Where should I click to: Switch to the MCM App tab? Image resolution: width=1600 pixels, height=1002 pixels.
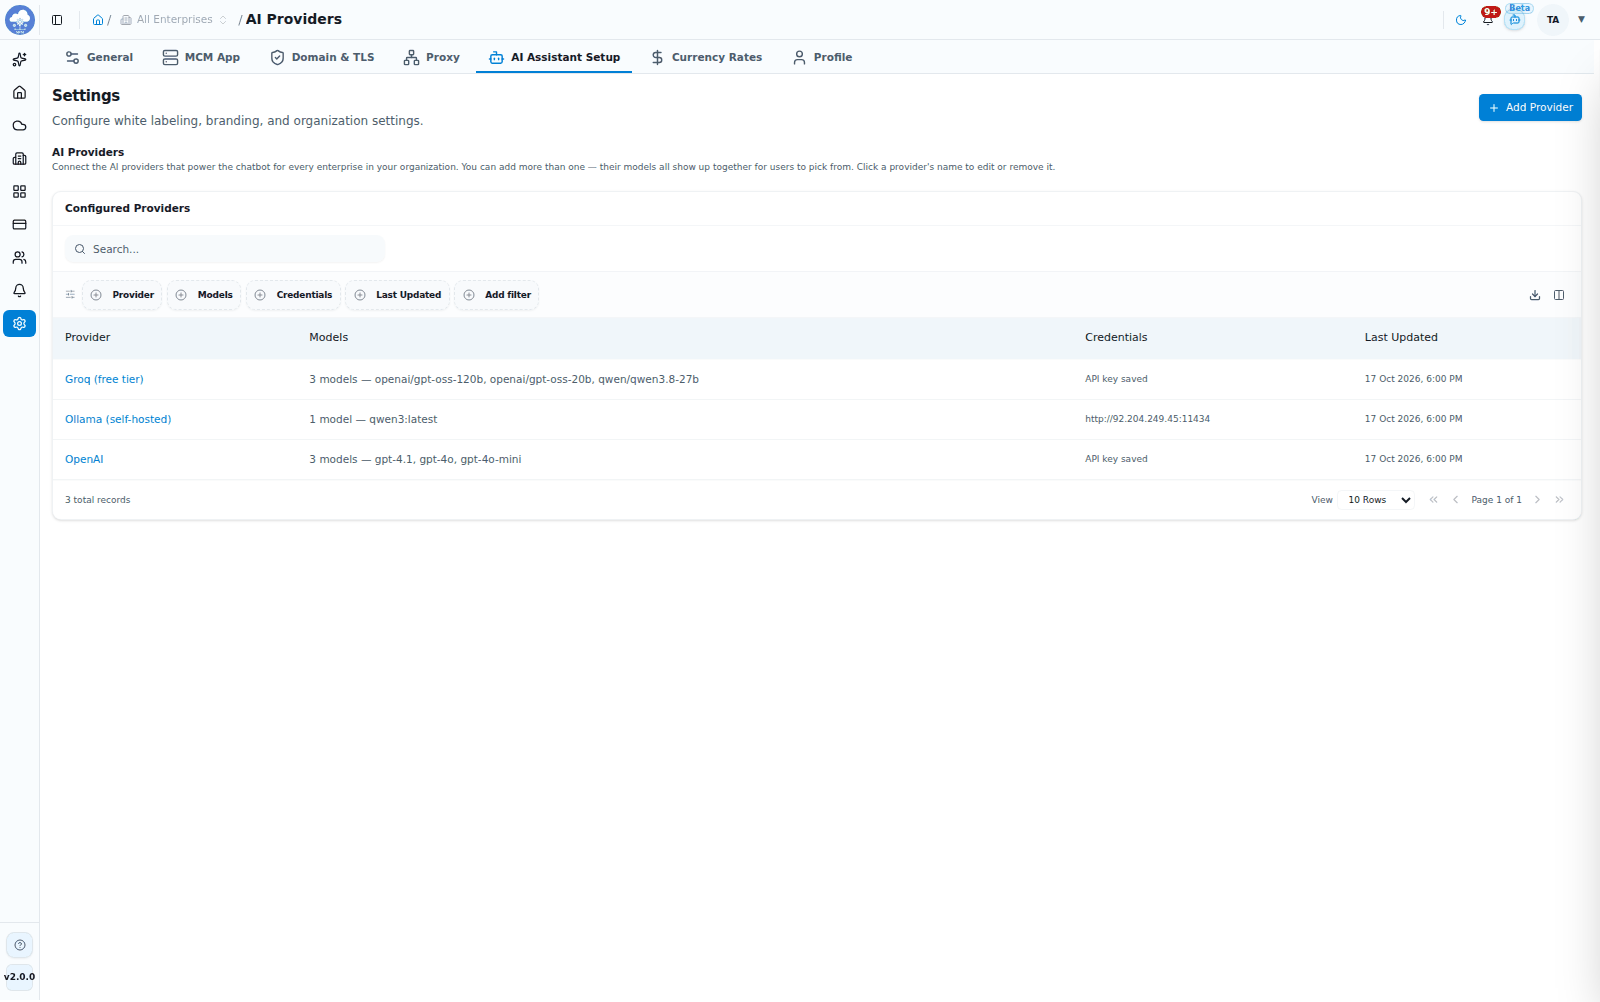coord(201,58)
